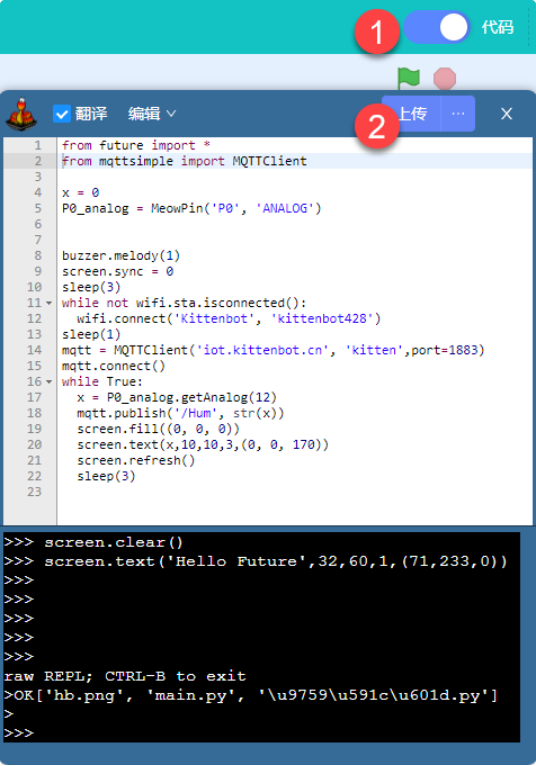Open the three-dots more options button
The width and height of the screenshot is (536, 766).
(458, 114)
